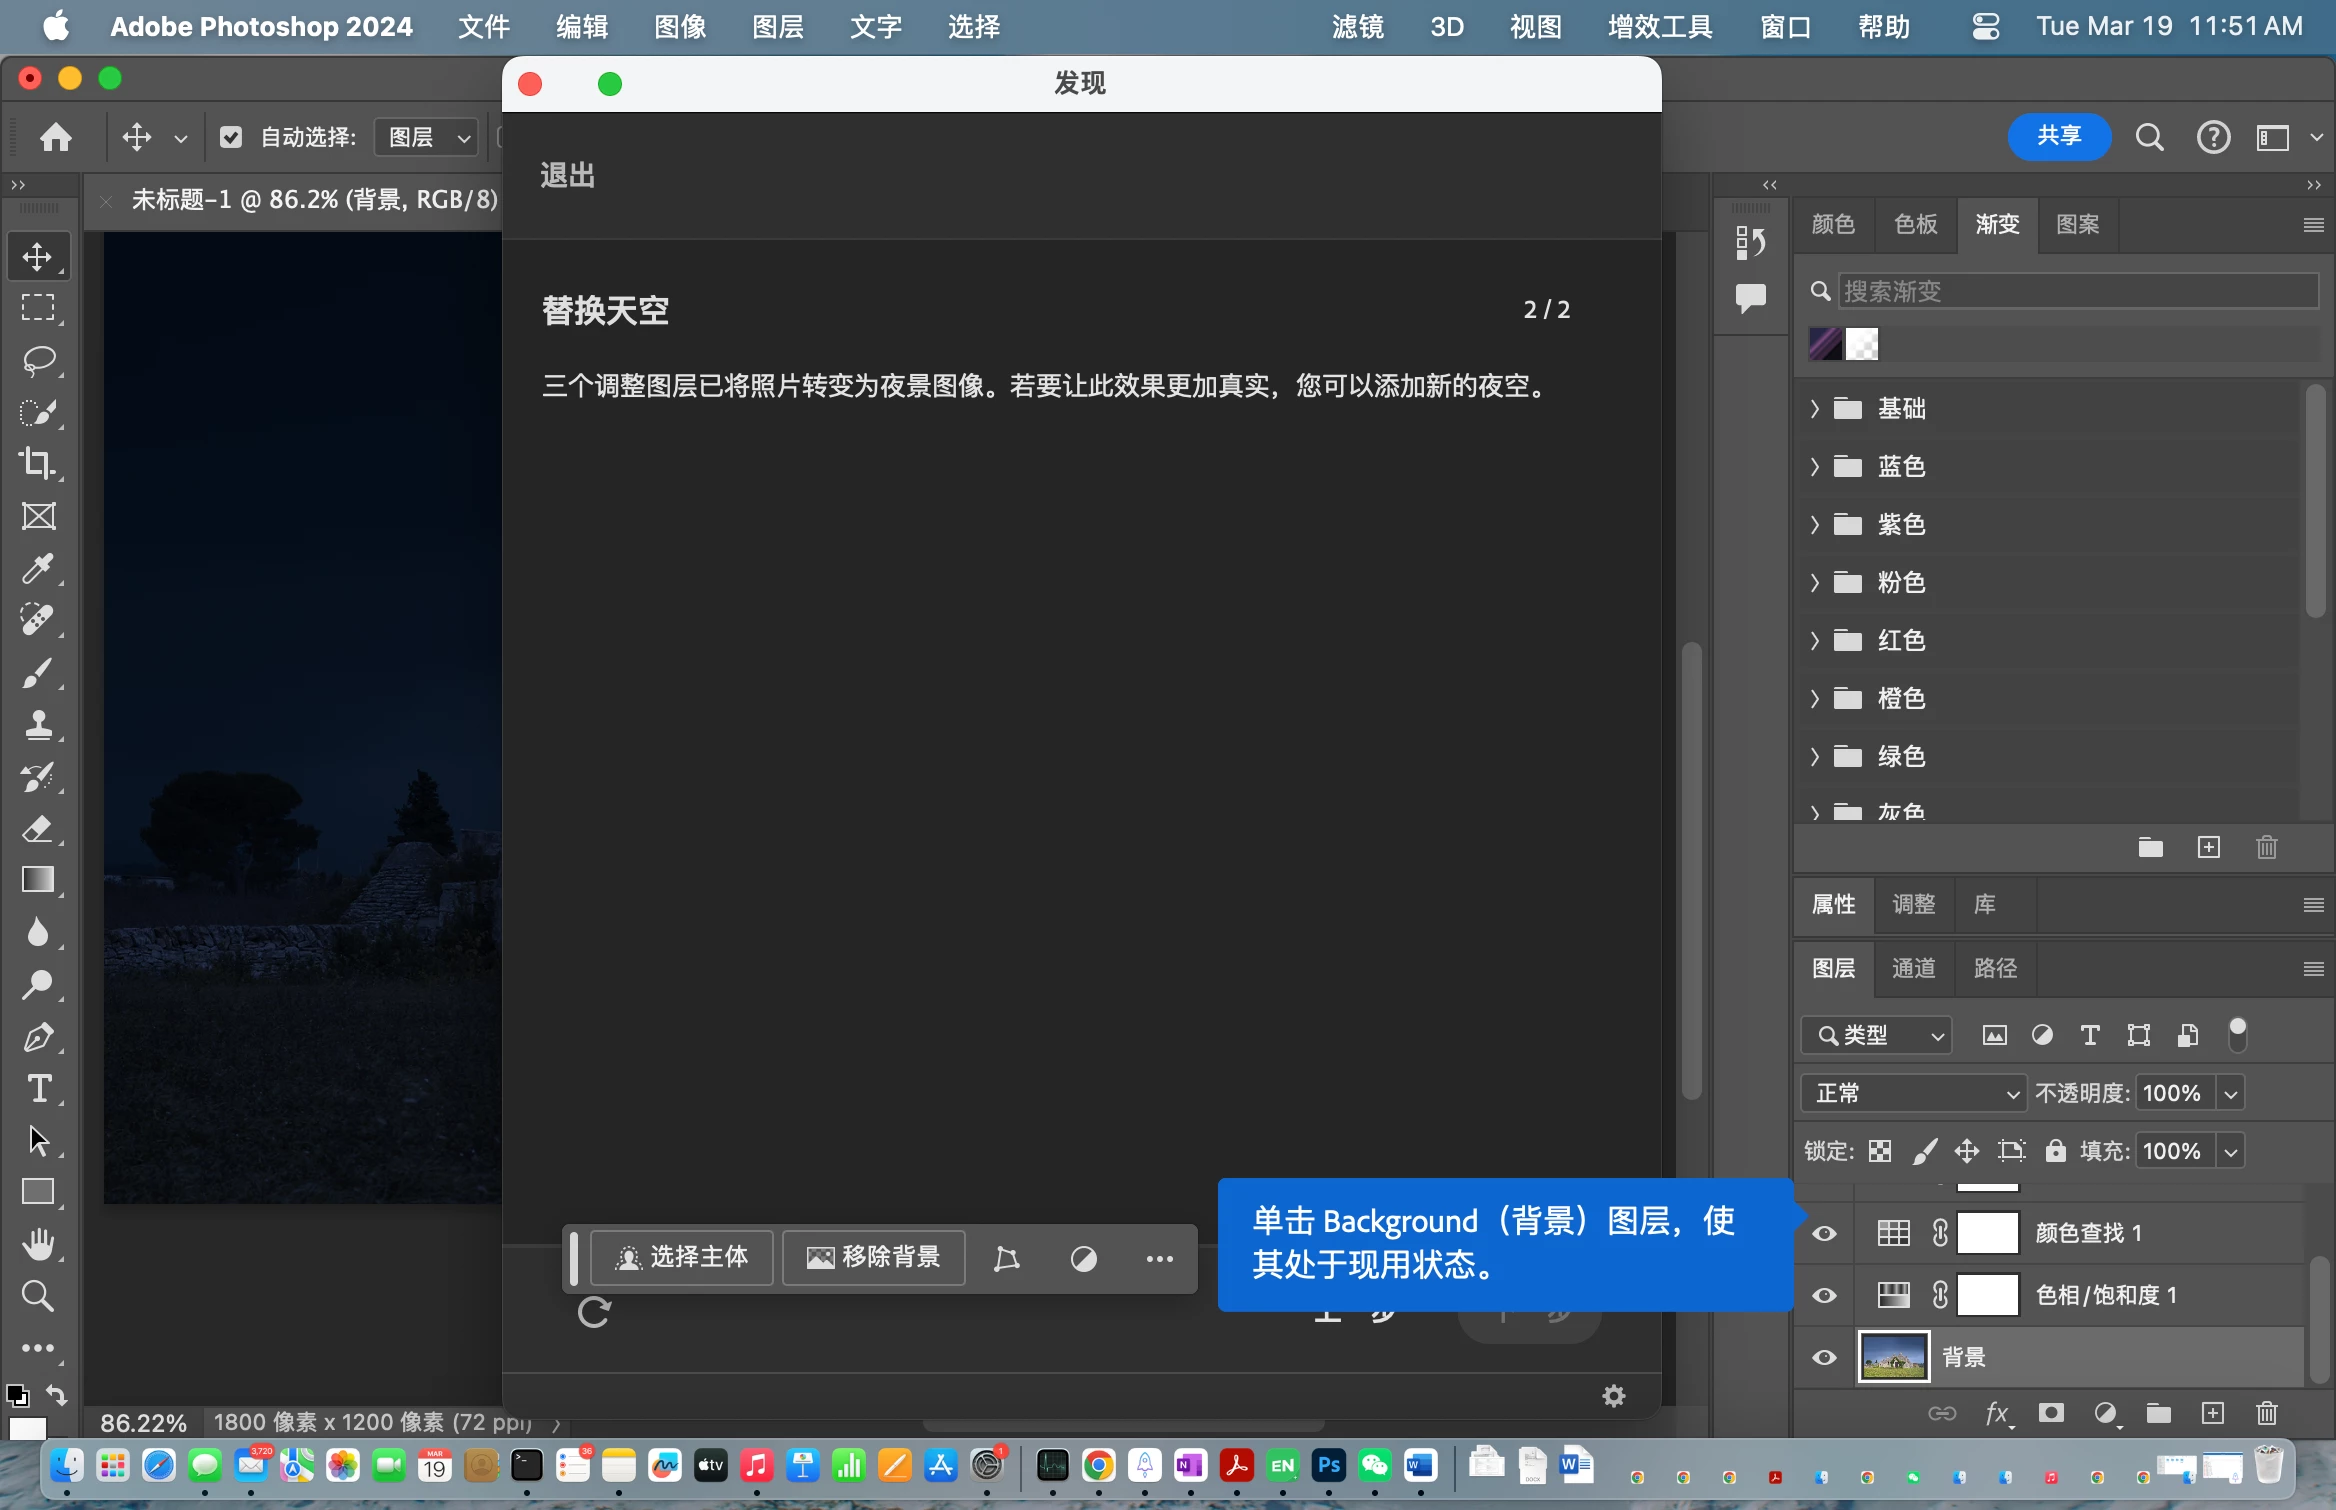This screenshot has width=2336, height=1510.
Task: Select the Hand tool
Action: point(38,1244)
